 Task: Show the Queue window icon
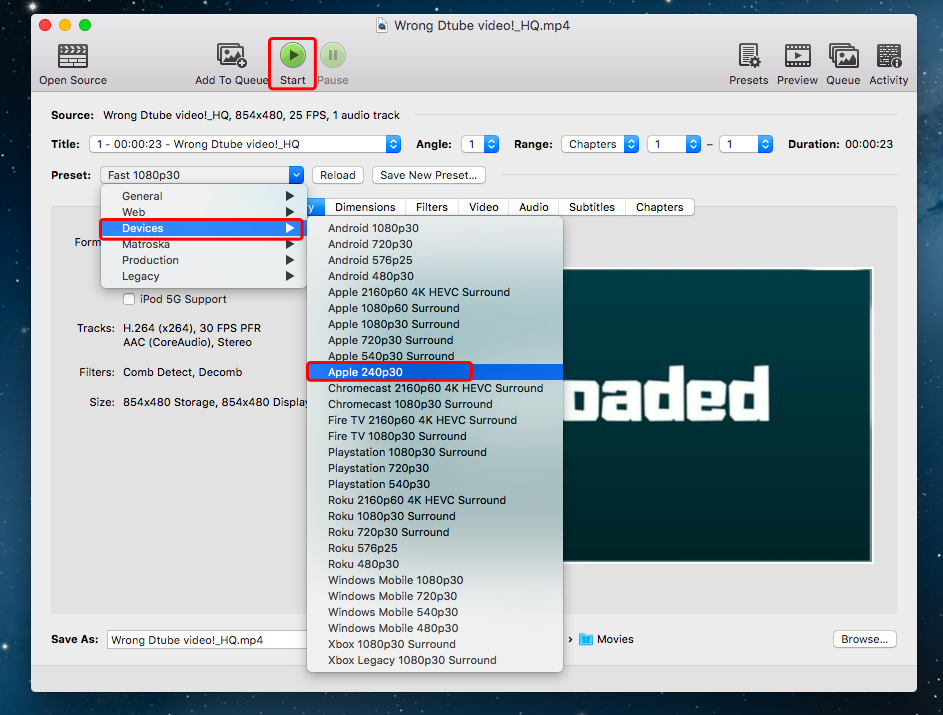[x=843, y=55]
